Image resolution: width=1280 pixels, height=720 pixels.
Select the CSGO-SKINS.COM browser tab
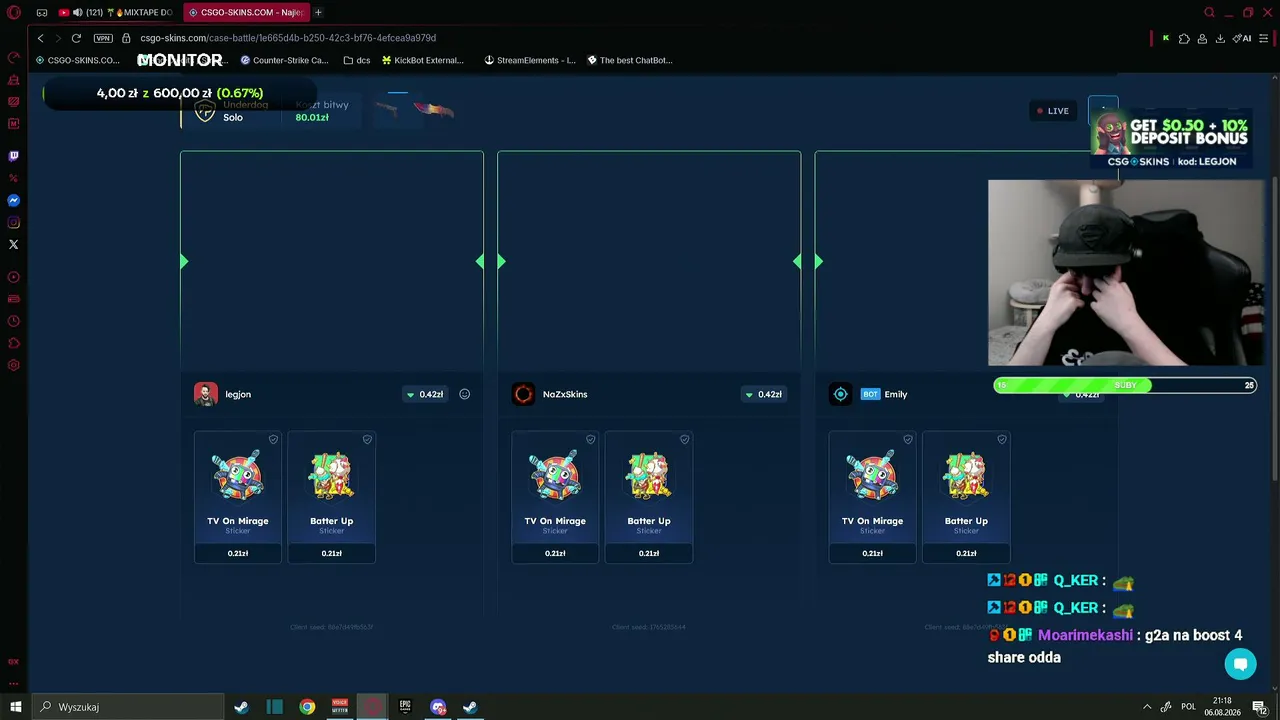coord(247,13)
